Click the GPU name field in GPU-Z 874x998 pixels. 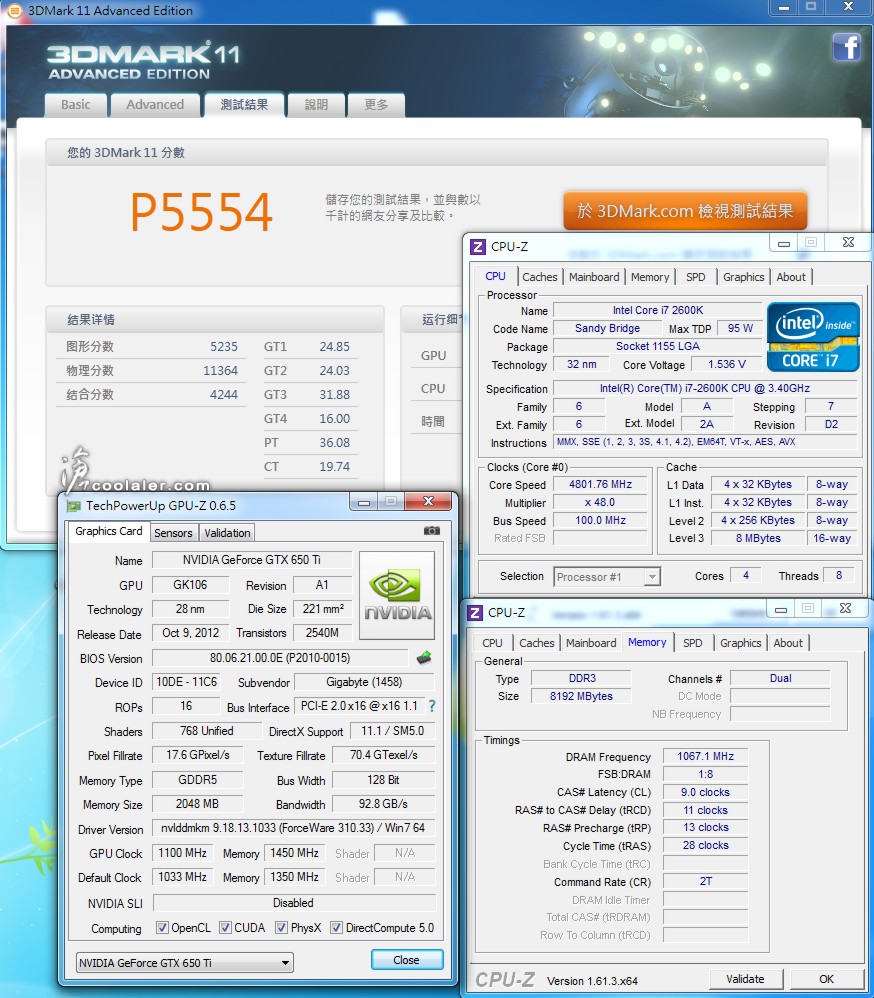click(x=251, y=559)
